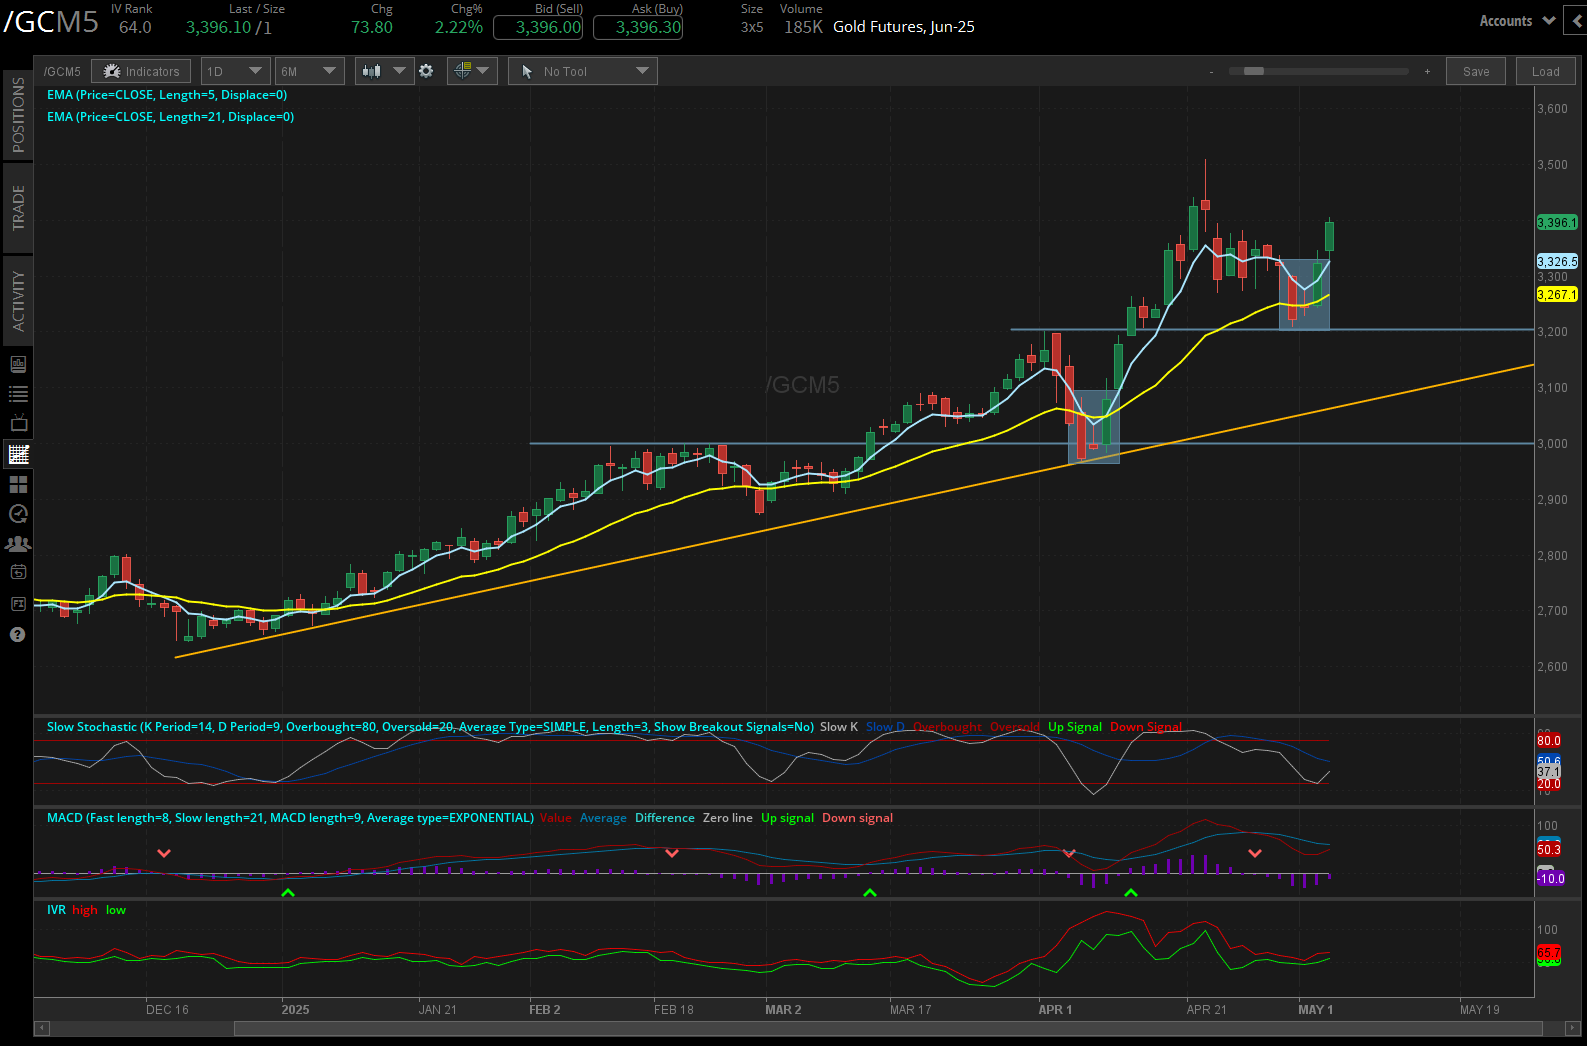1587x1046 pixels.
Task: Click the scrollbar right arrow at chart bottom
Action: coord(1572,1028)
